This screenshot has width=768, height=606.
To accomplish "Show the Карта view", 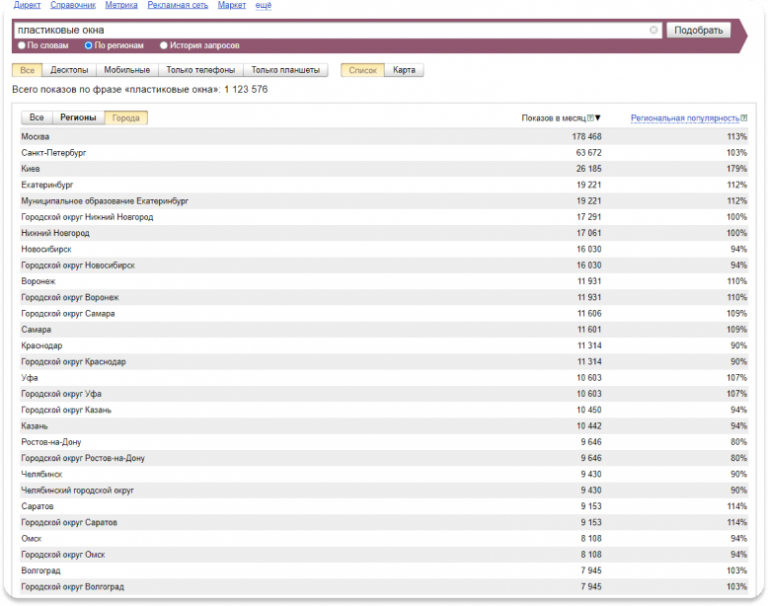I will pyautogui.click(x=405, y=70).
